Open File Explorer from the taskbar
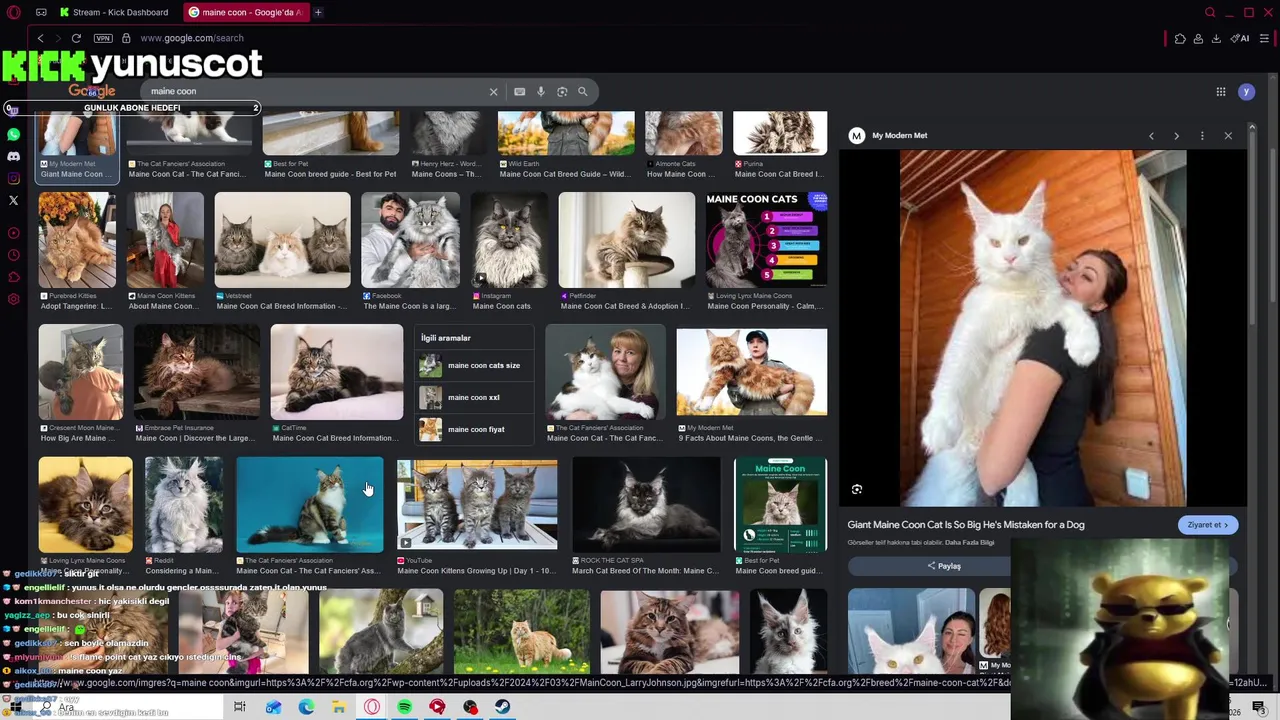1280x720 pixels. [x=339, y=707]
